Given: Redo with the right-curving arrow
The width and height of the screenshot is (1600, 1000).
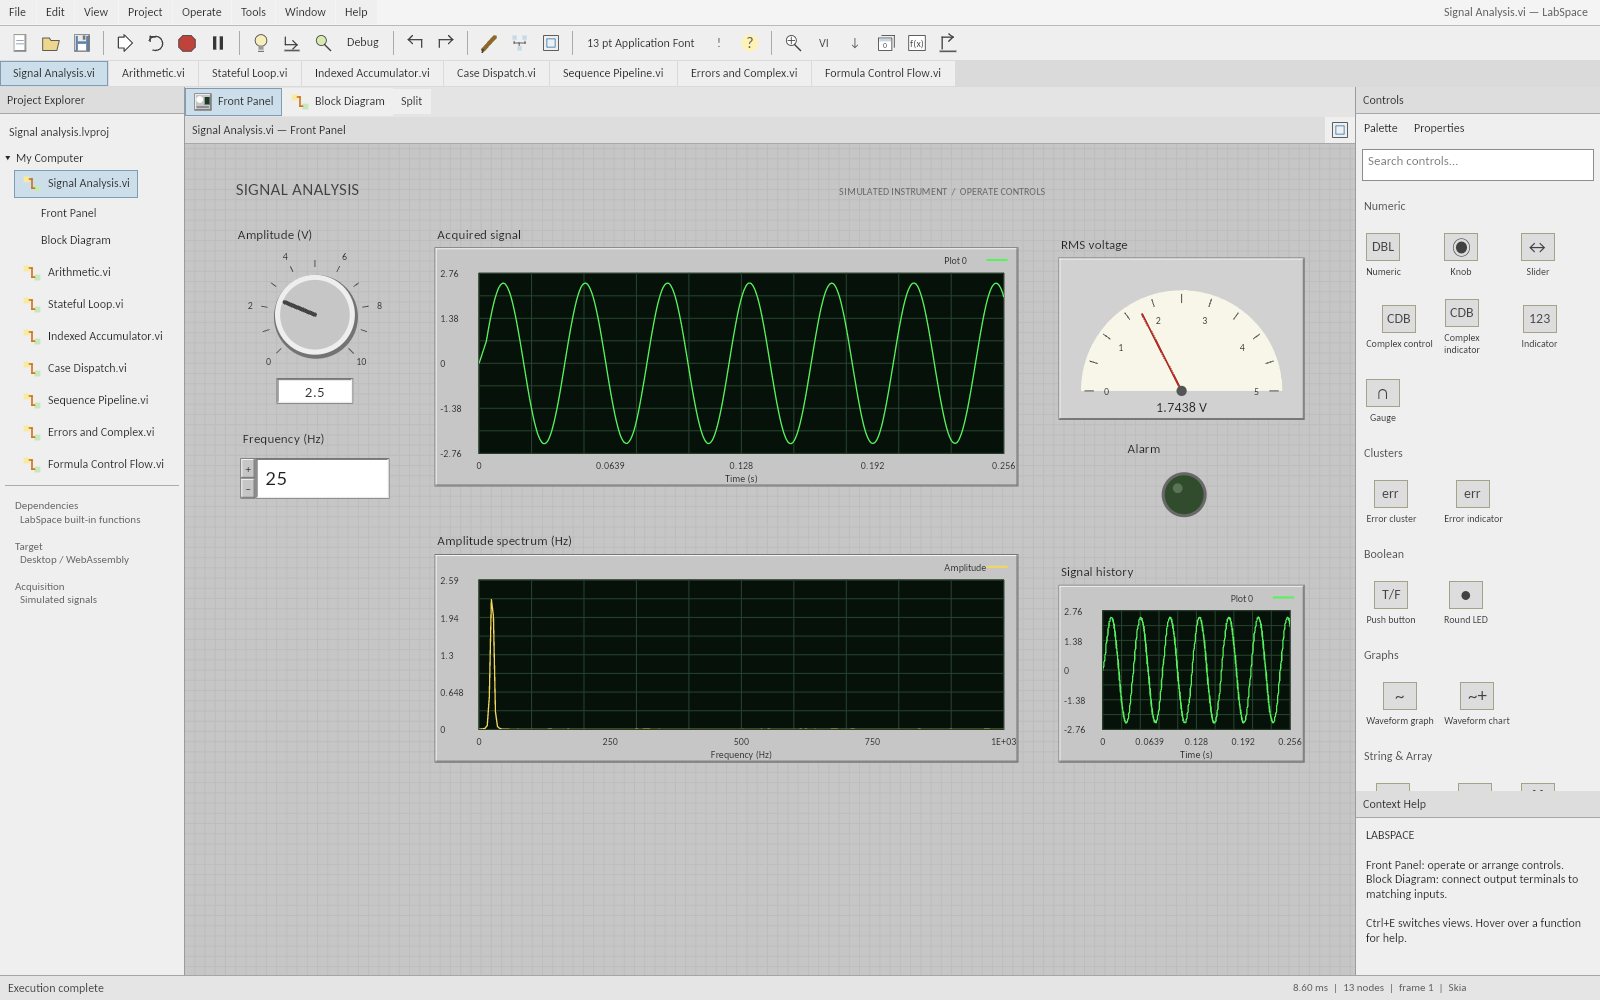Looking at the screenshot, I should 446,43.
